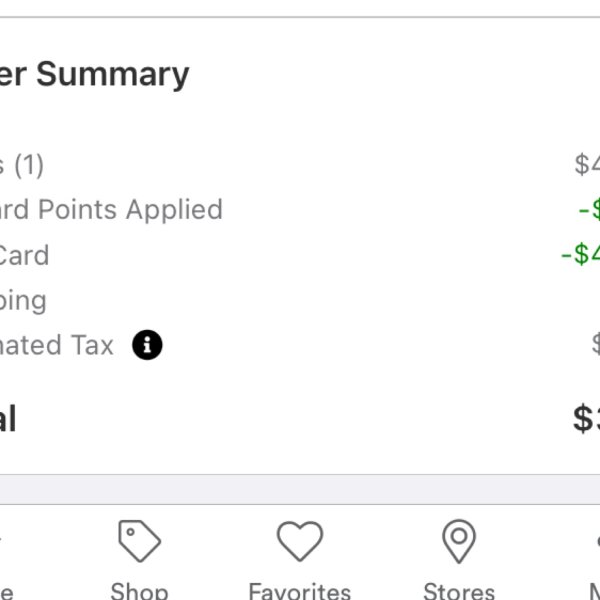Click the Gift Card row label

point(24,255)
